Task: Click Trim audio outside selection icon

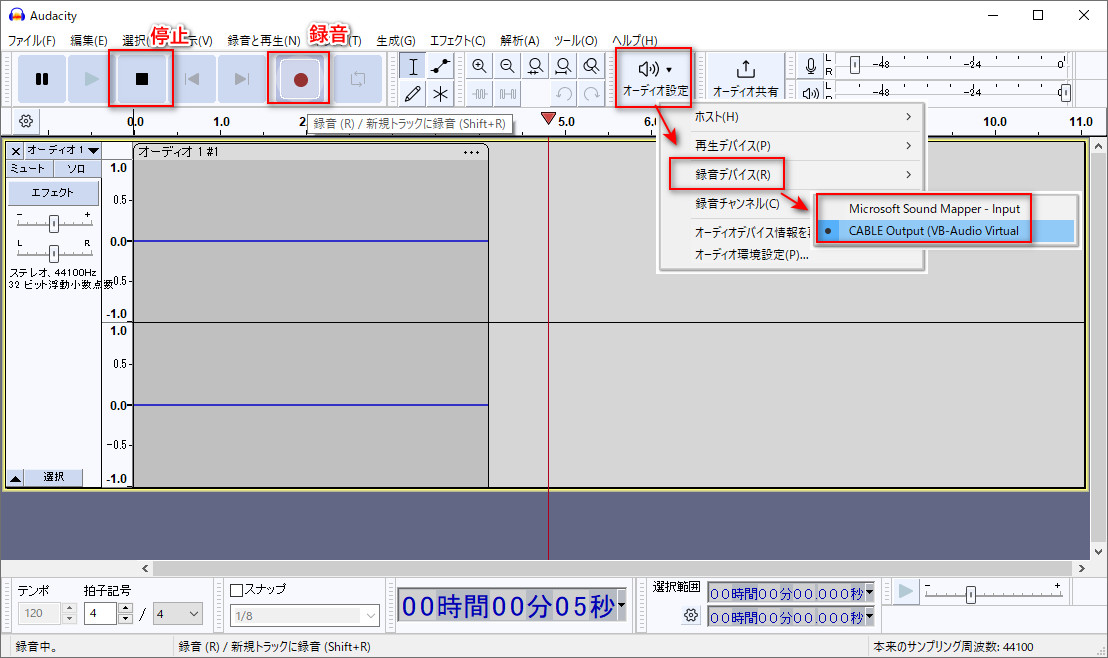Action: (479, 93)
